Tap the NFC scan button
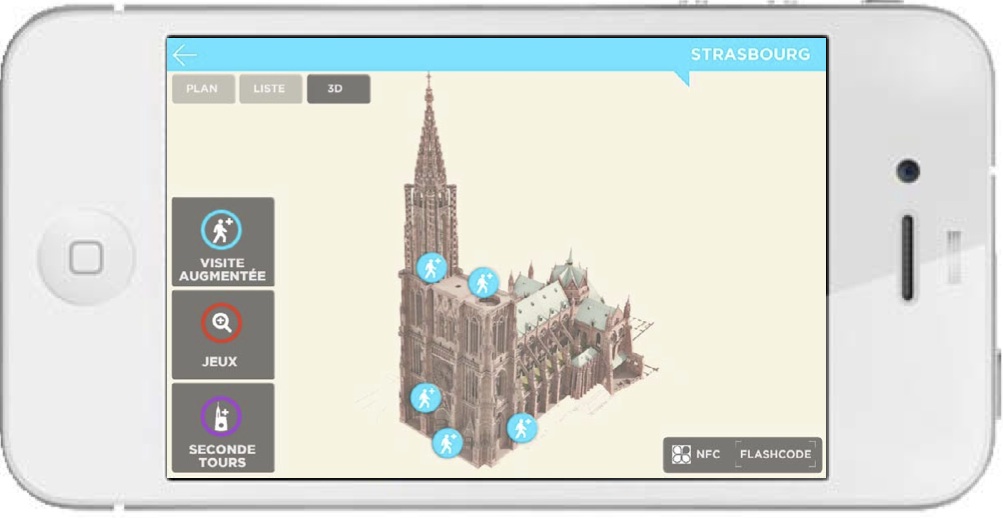The width and height of the screenshot is (1003, 518). coord(697,455)
